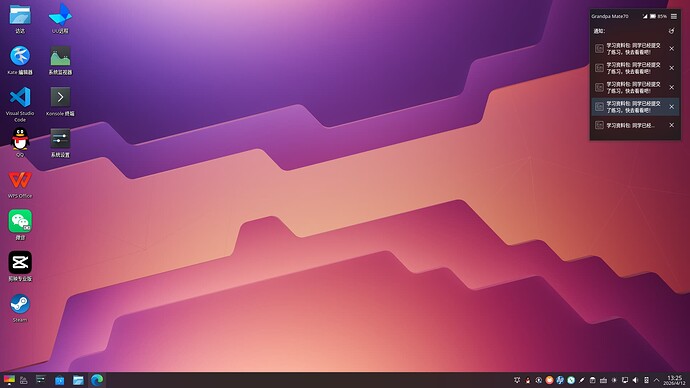Viewport: 690px width, 388px height.
Task: Click the blue round icon in system tray
Action: (x=560, y=380)
